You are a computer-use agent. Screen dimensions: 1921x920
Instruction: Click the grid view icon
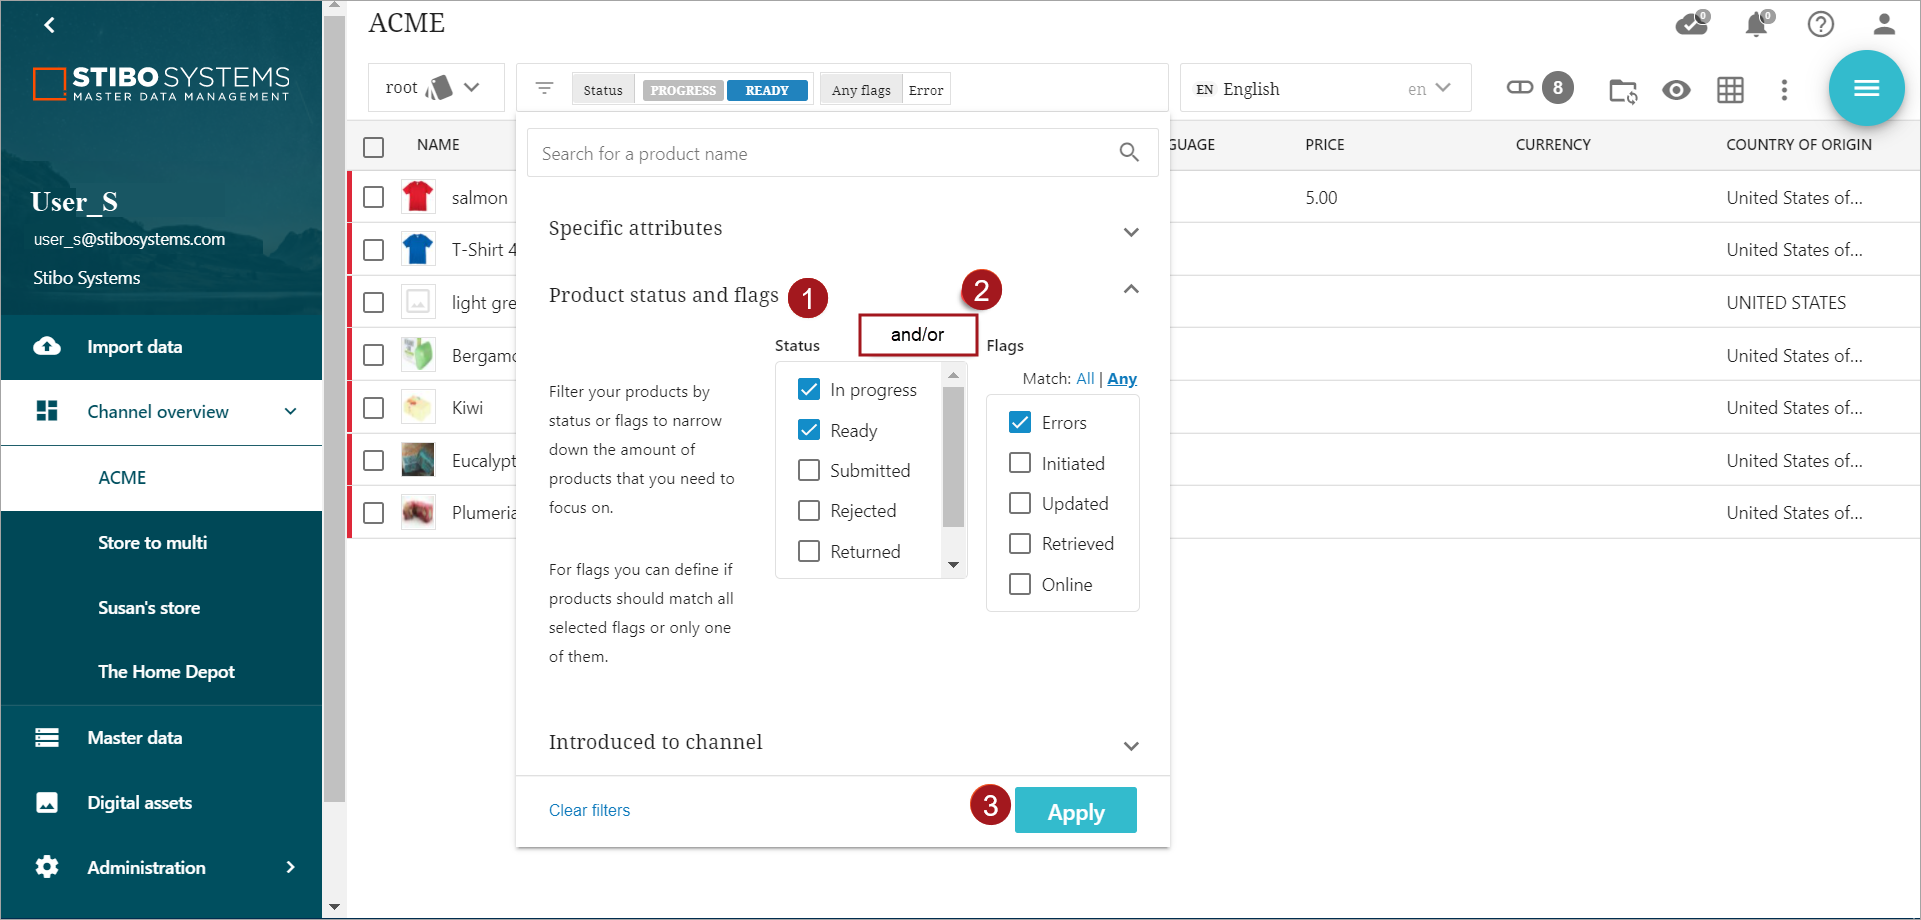coord(1730,90)
